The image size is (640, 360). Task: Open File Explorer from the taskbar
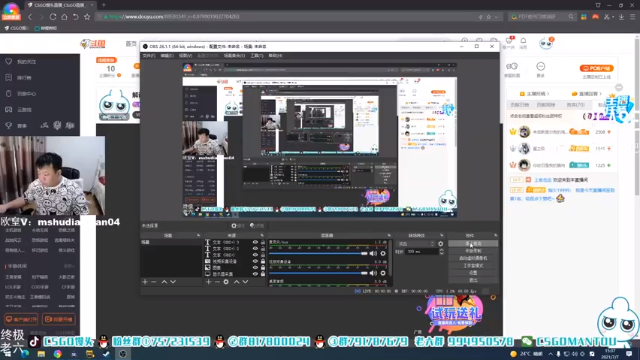[41, 354]
